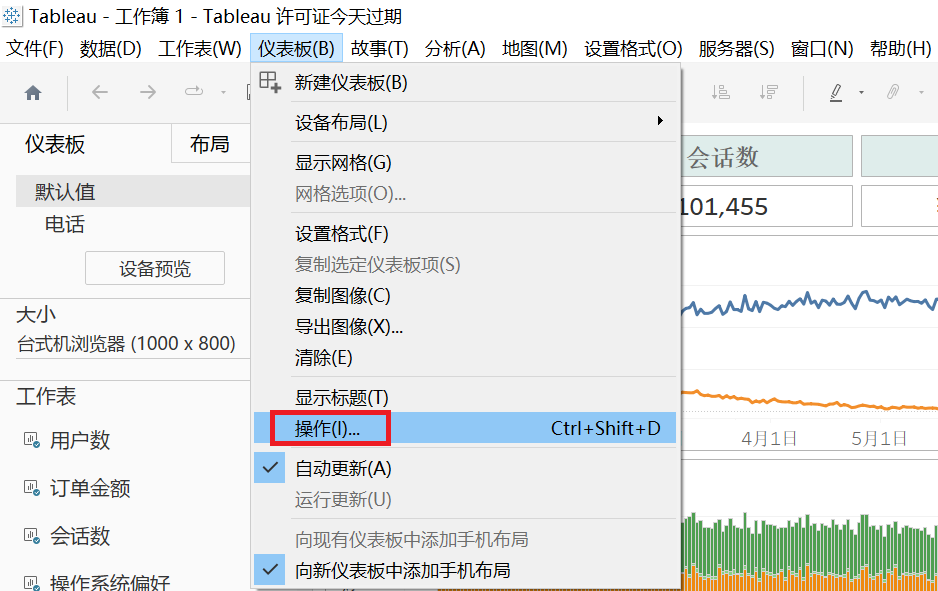Switch to the 布局 tab
938x591 pixels.
tap(210, 144)
